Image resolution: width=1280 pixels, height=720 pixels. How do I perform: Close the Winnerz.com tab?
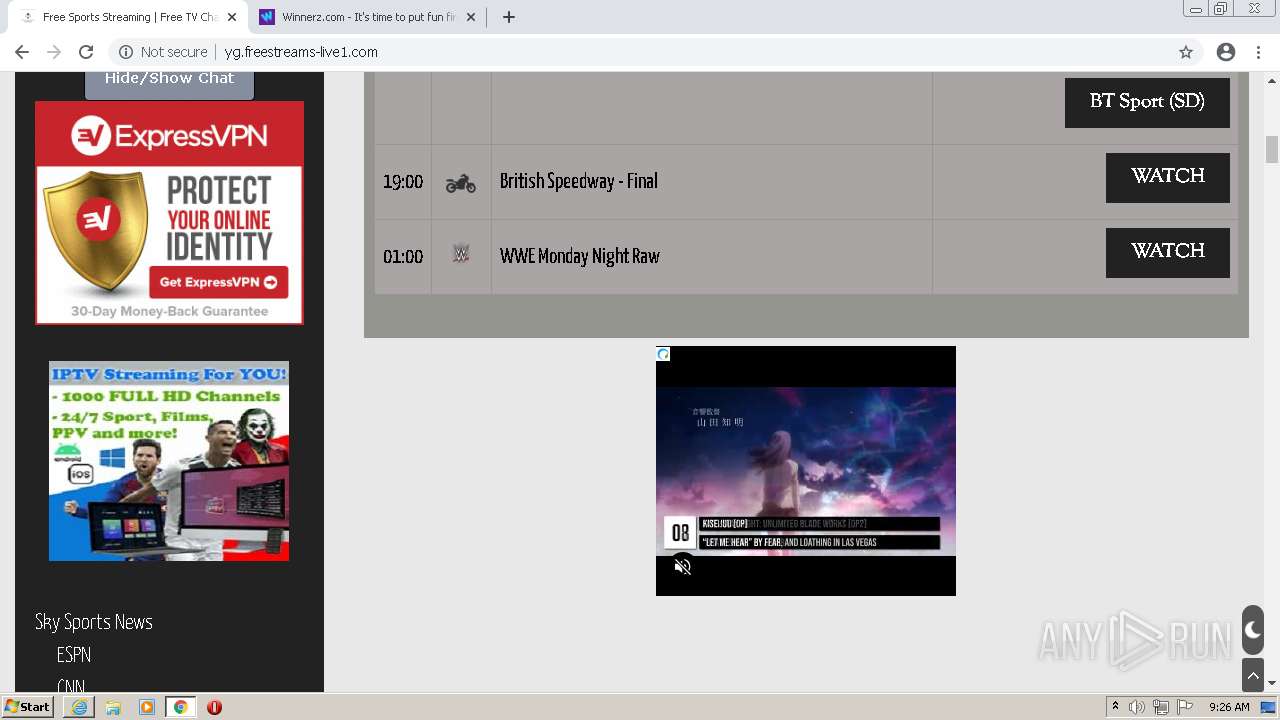(x=471, y=17)
